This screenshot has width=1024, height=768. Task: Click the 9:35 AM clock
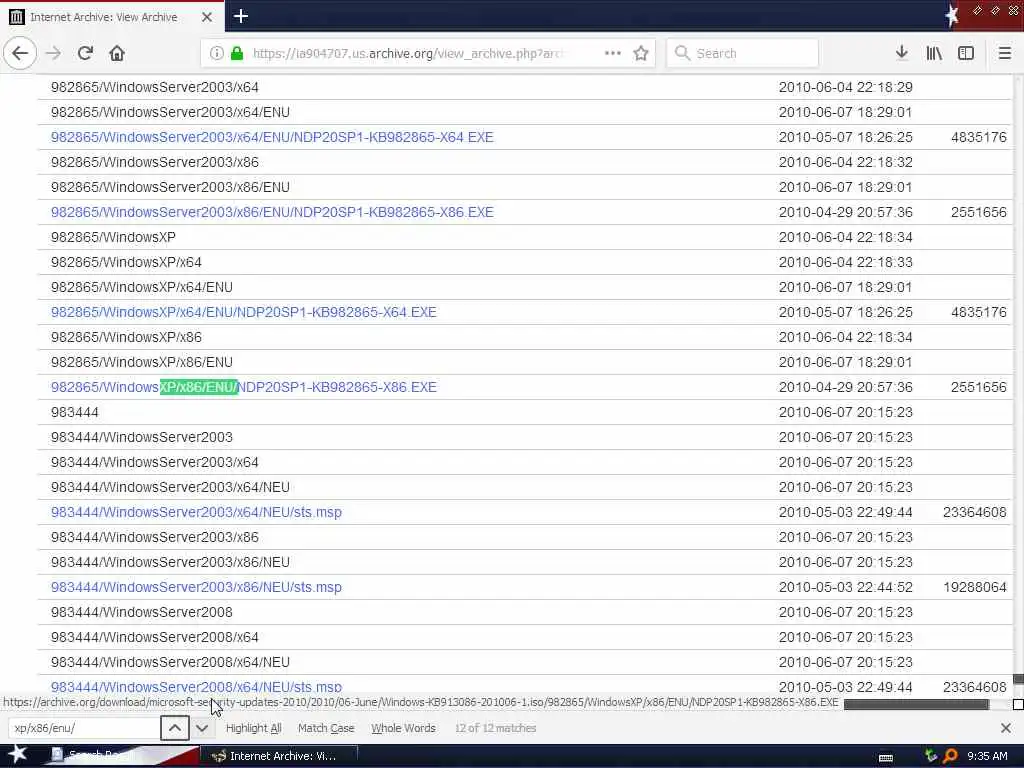[987, 756]
